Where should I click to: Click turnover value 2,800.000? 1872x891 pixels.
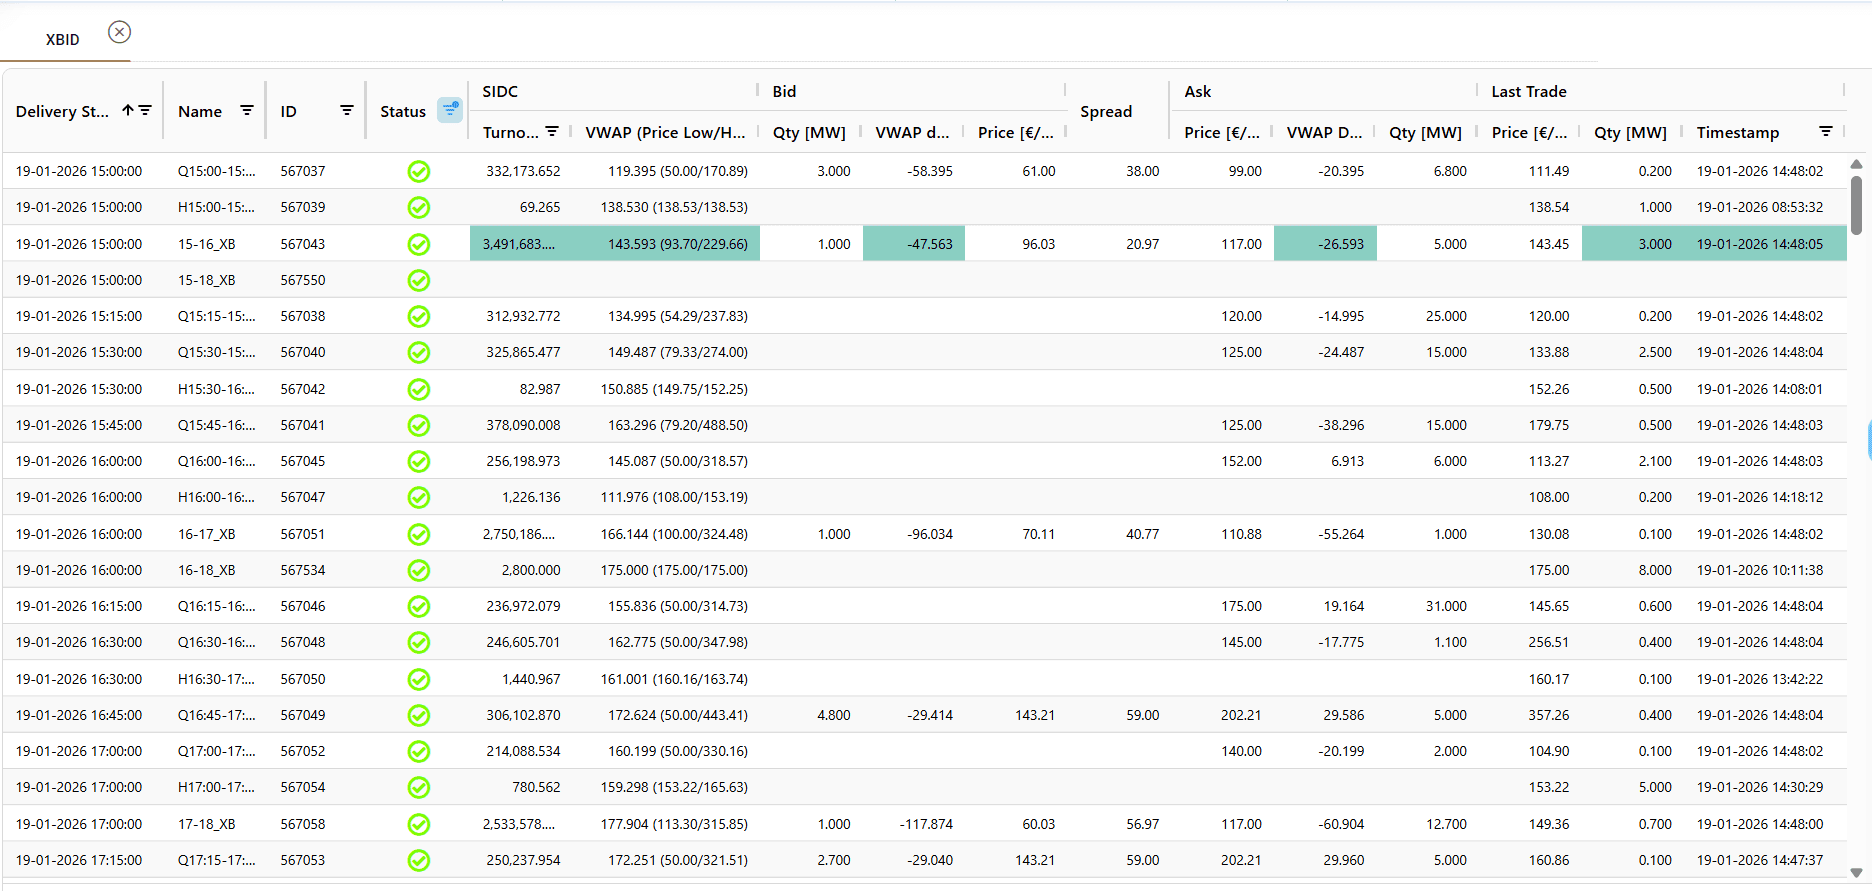(531, 570)
